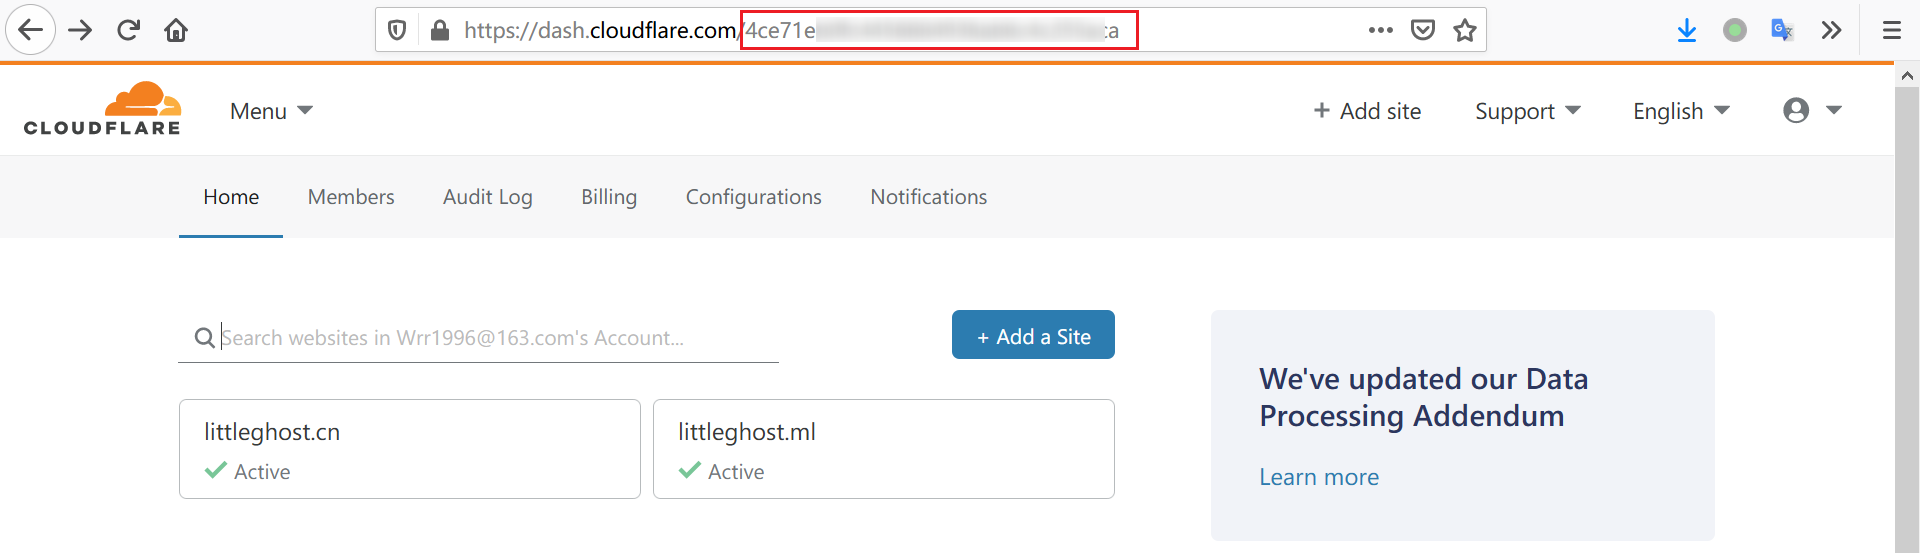
Task: Click the translate extension icon
Action: (1782, 30)
